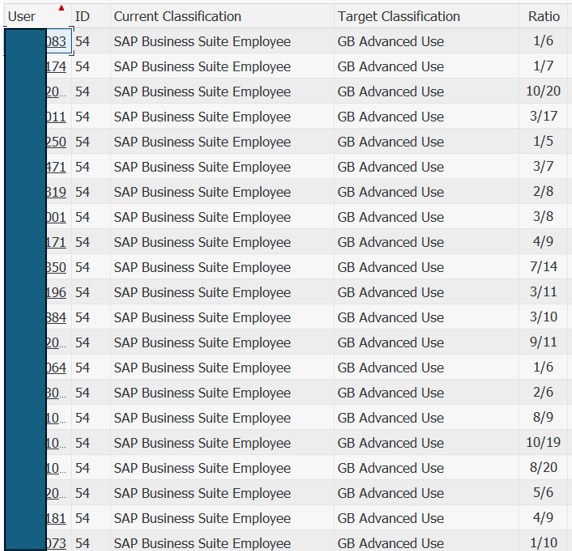Open user link ending in 171
The height and width of the screenshot is (551, 572).
point(56,242)
